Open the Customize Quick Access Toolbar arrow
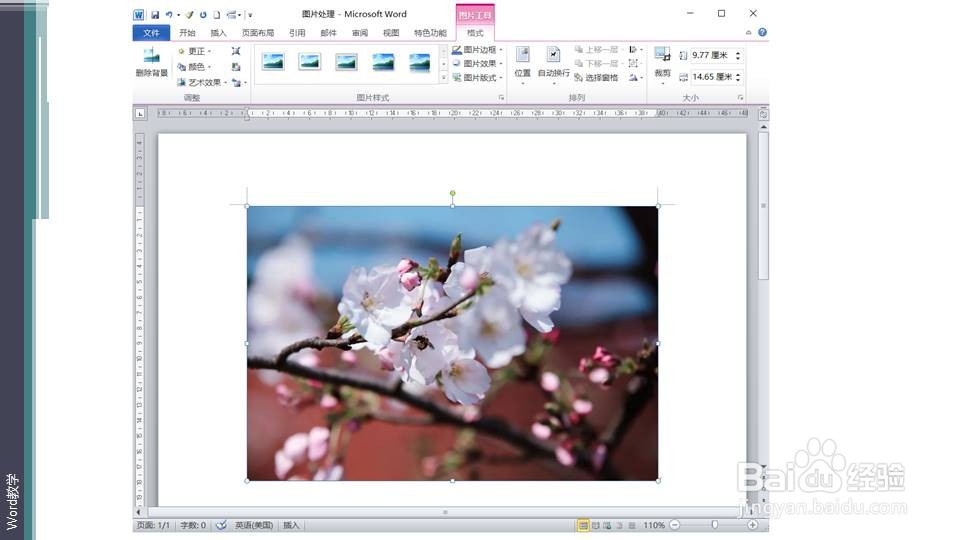960x540 pixels. click(250, 15)
